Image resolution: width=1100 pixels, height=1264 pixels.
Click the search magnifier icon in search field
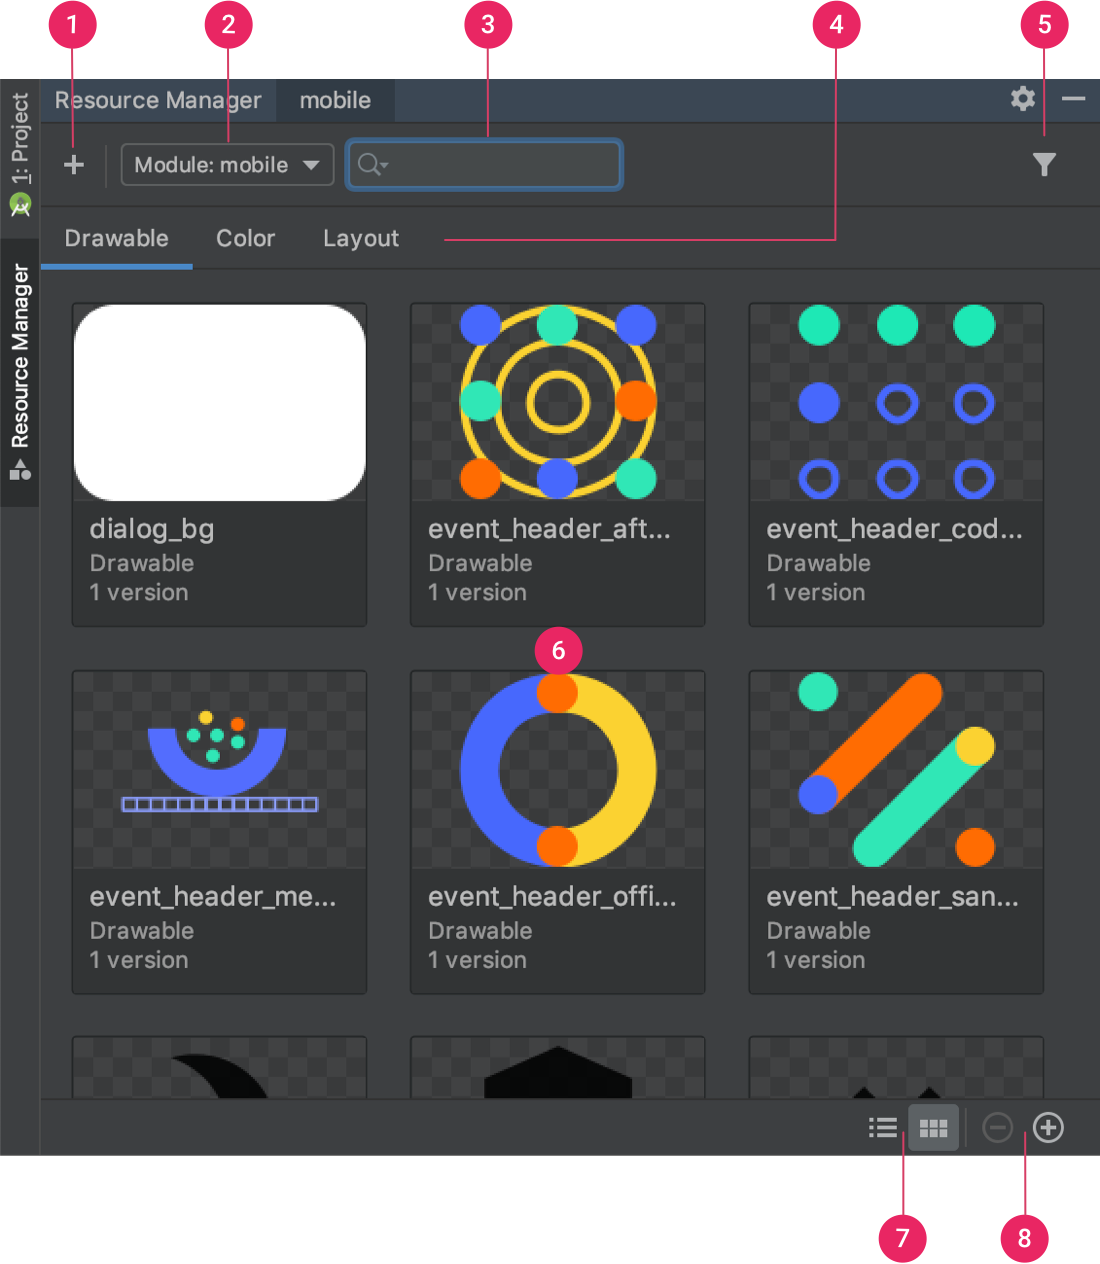click(368, 165)
